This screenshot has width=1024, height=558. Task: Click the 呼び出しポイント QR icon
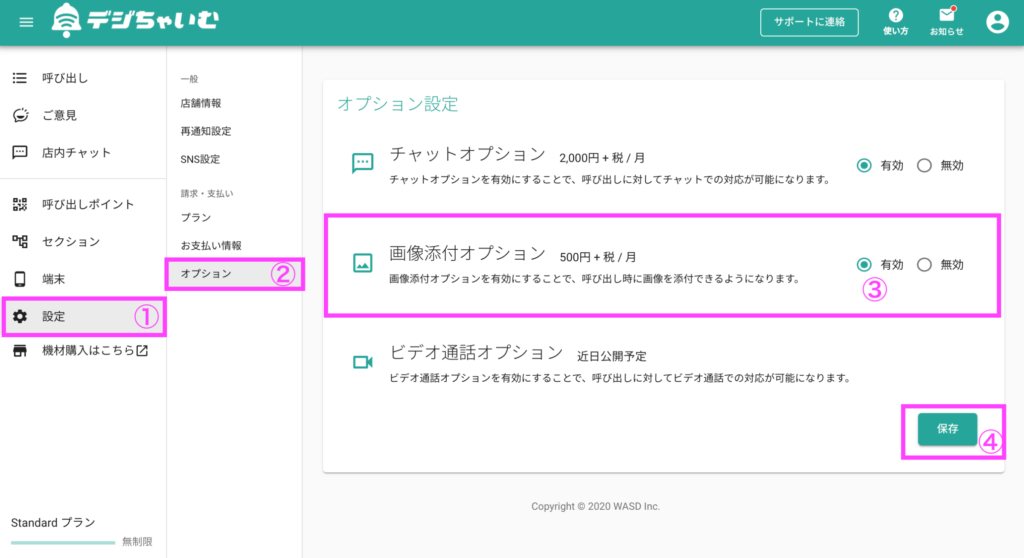[x=20, y=205]
